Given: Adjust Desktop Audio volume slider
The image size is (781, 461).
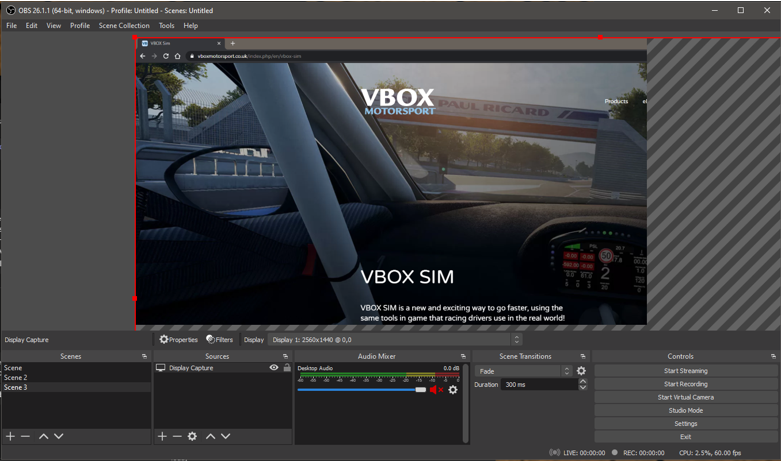Looking at the screenshot, I should (362, 390).
